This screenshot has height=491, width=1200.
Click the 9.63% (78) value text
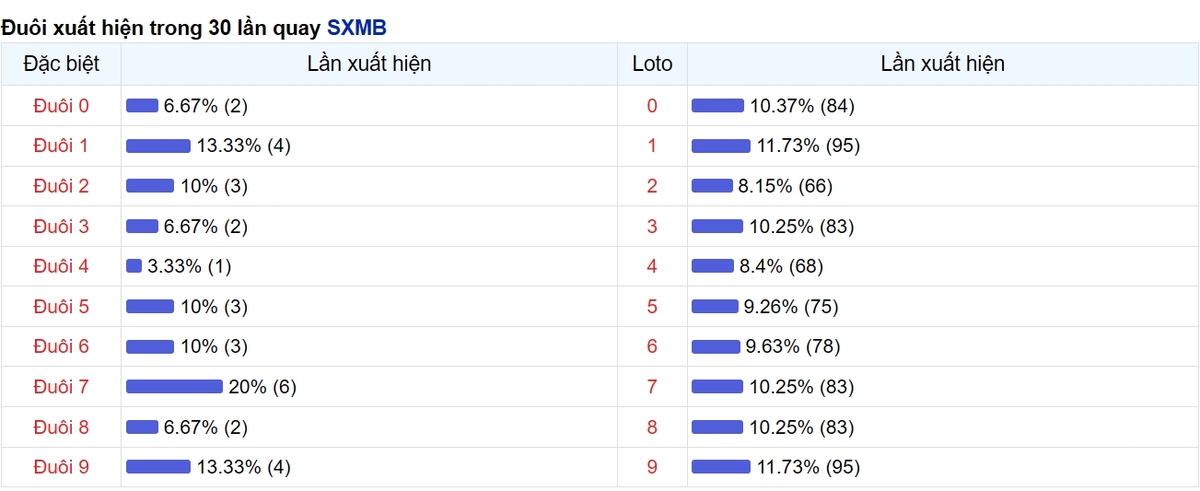click(793, 346)
